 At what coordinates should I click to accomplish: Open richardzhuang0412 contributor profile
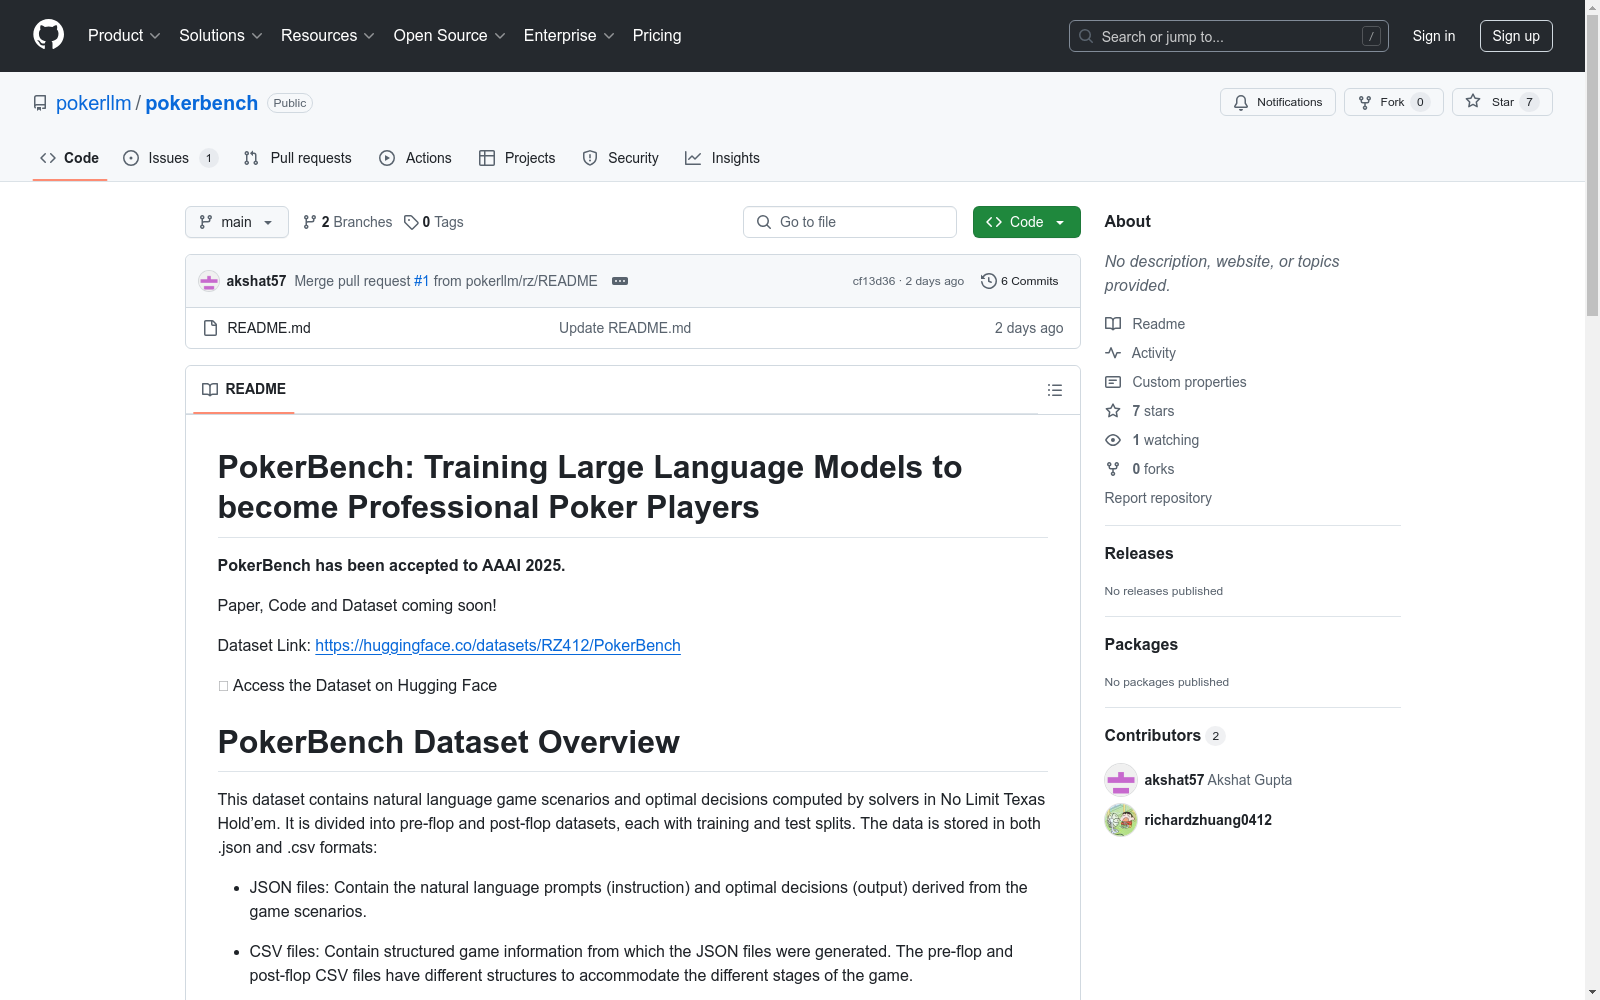click(x=1208, y=820)
